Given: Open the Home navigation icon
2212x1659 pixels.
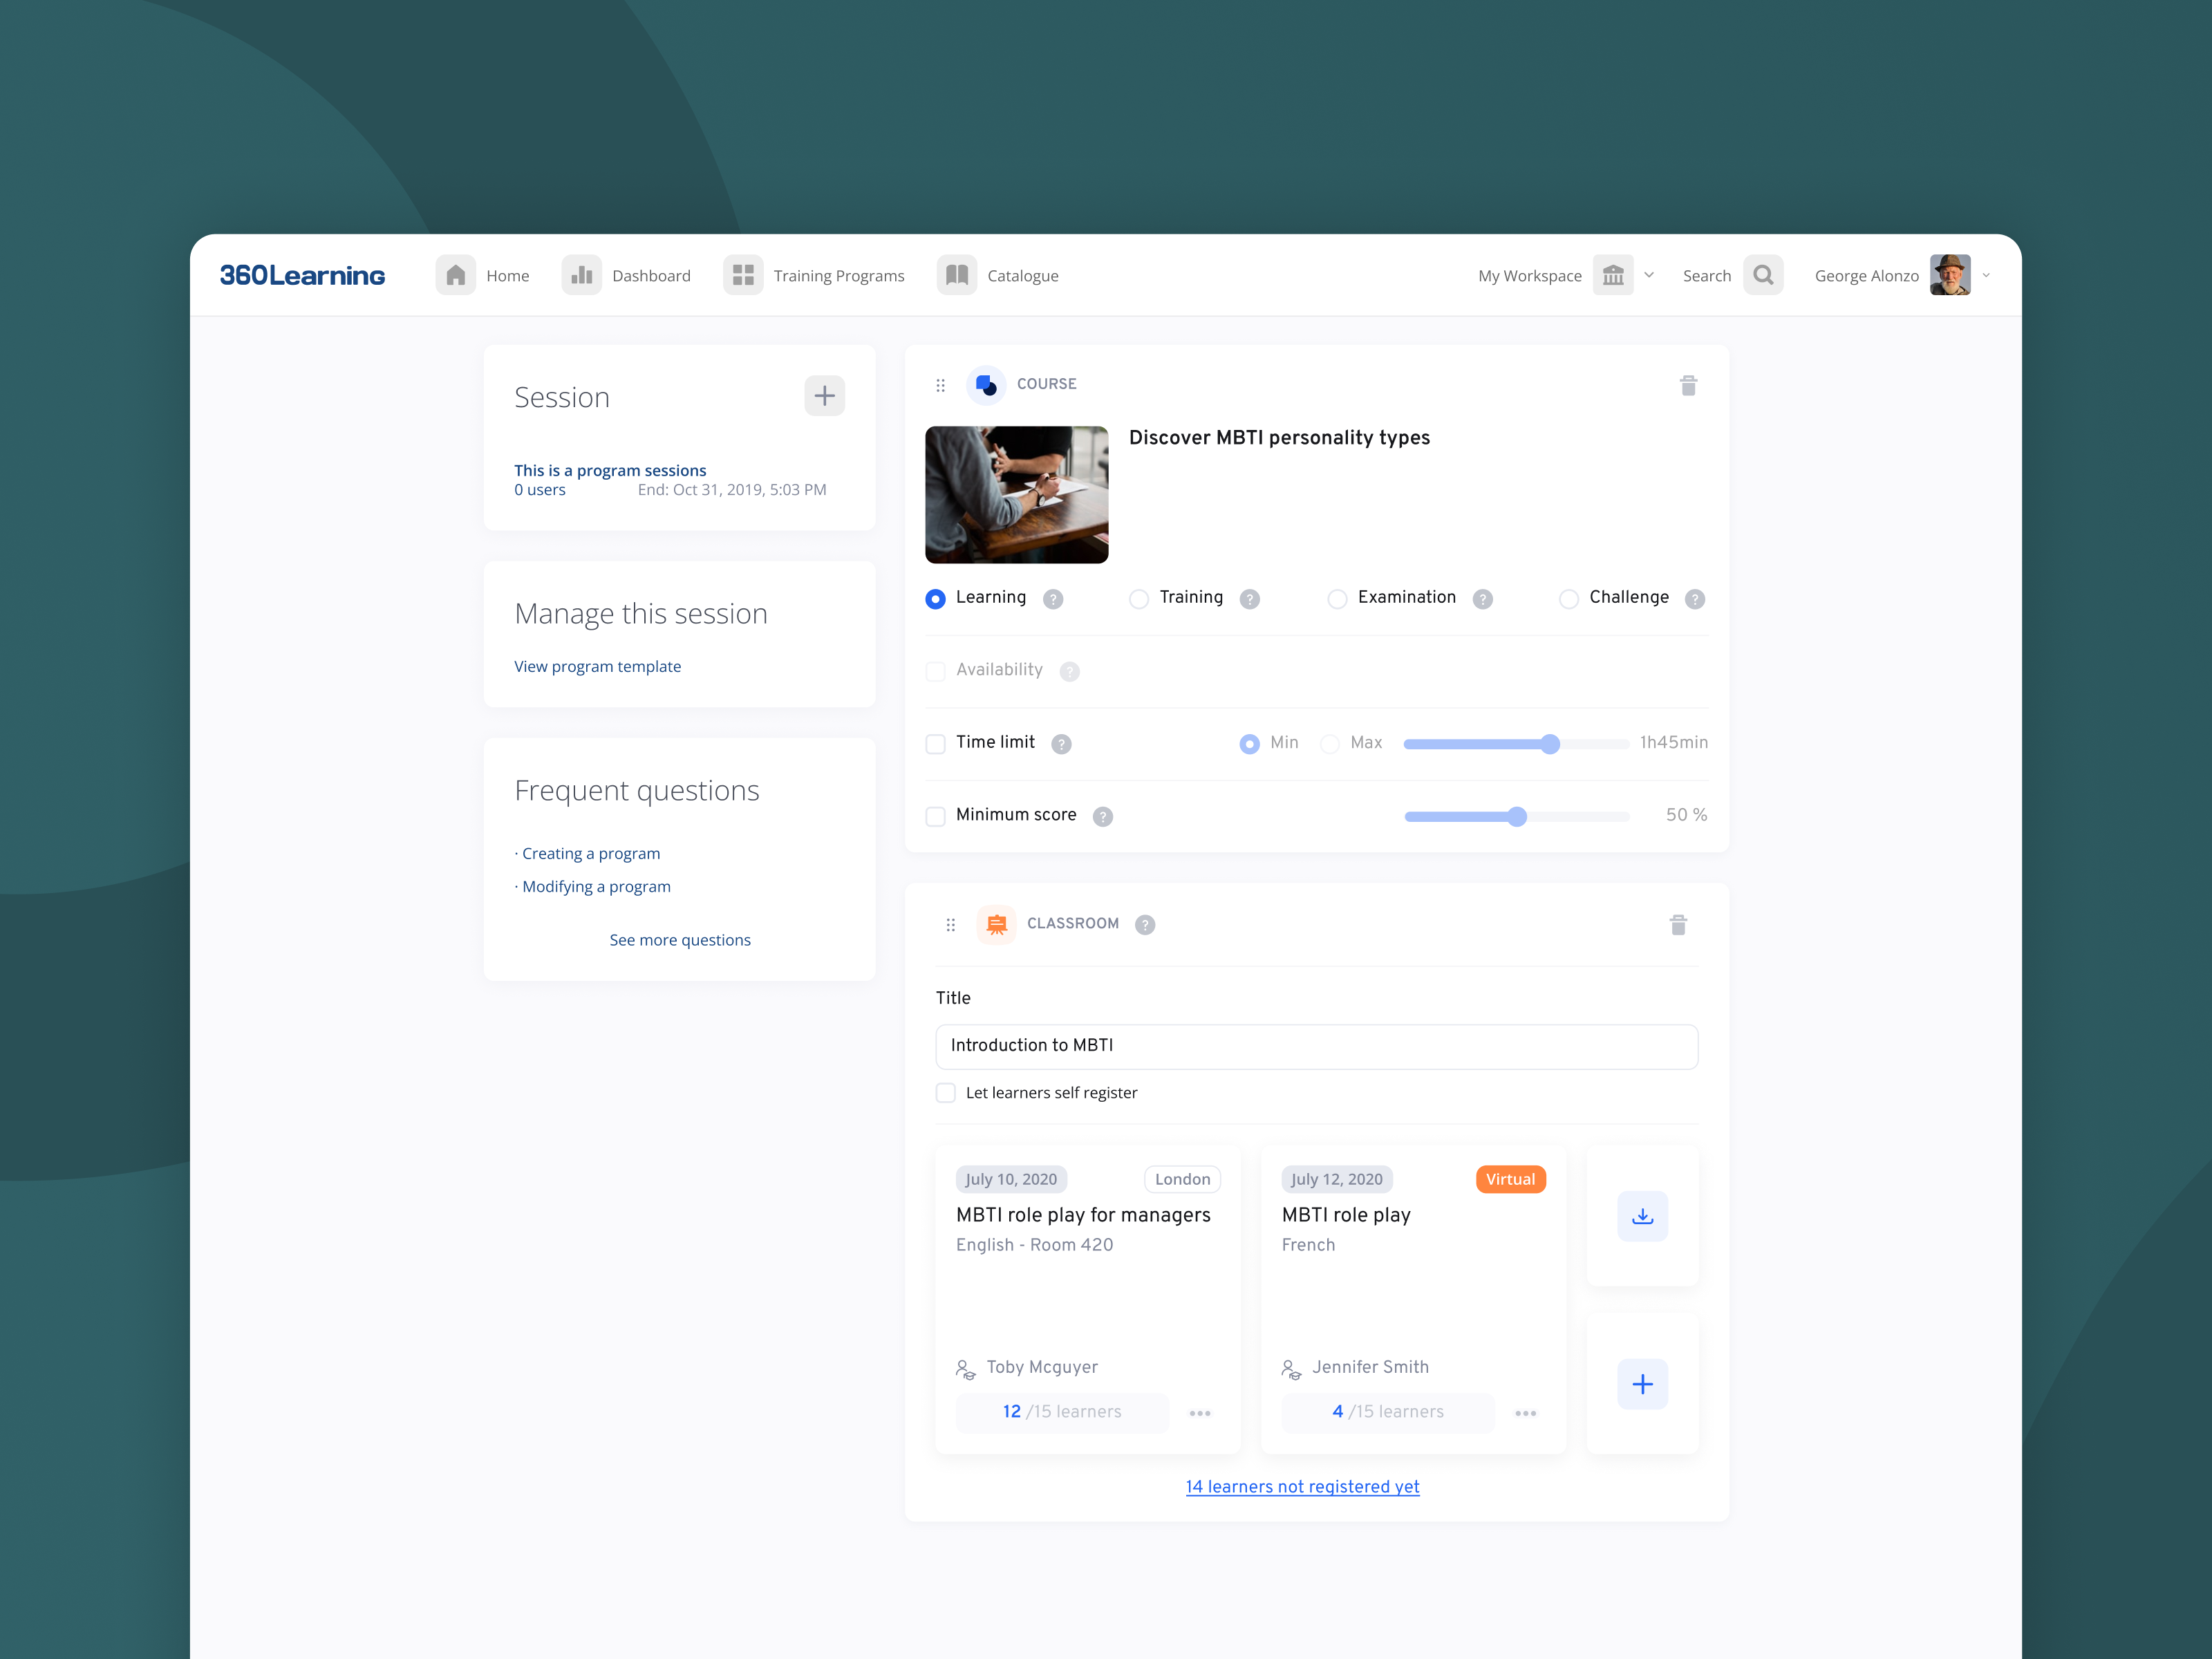Looking at the screenshot, I should 456,274.
